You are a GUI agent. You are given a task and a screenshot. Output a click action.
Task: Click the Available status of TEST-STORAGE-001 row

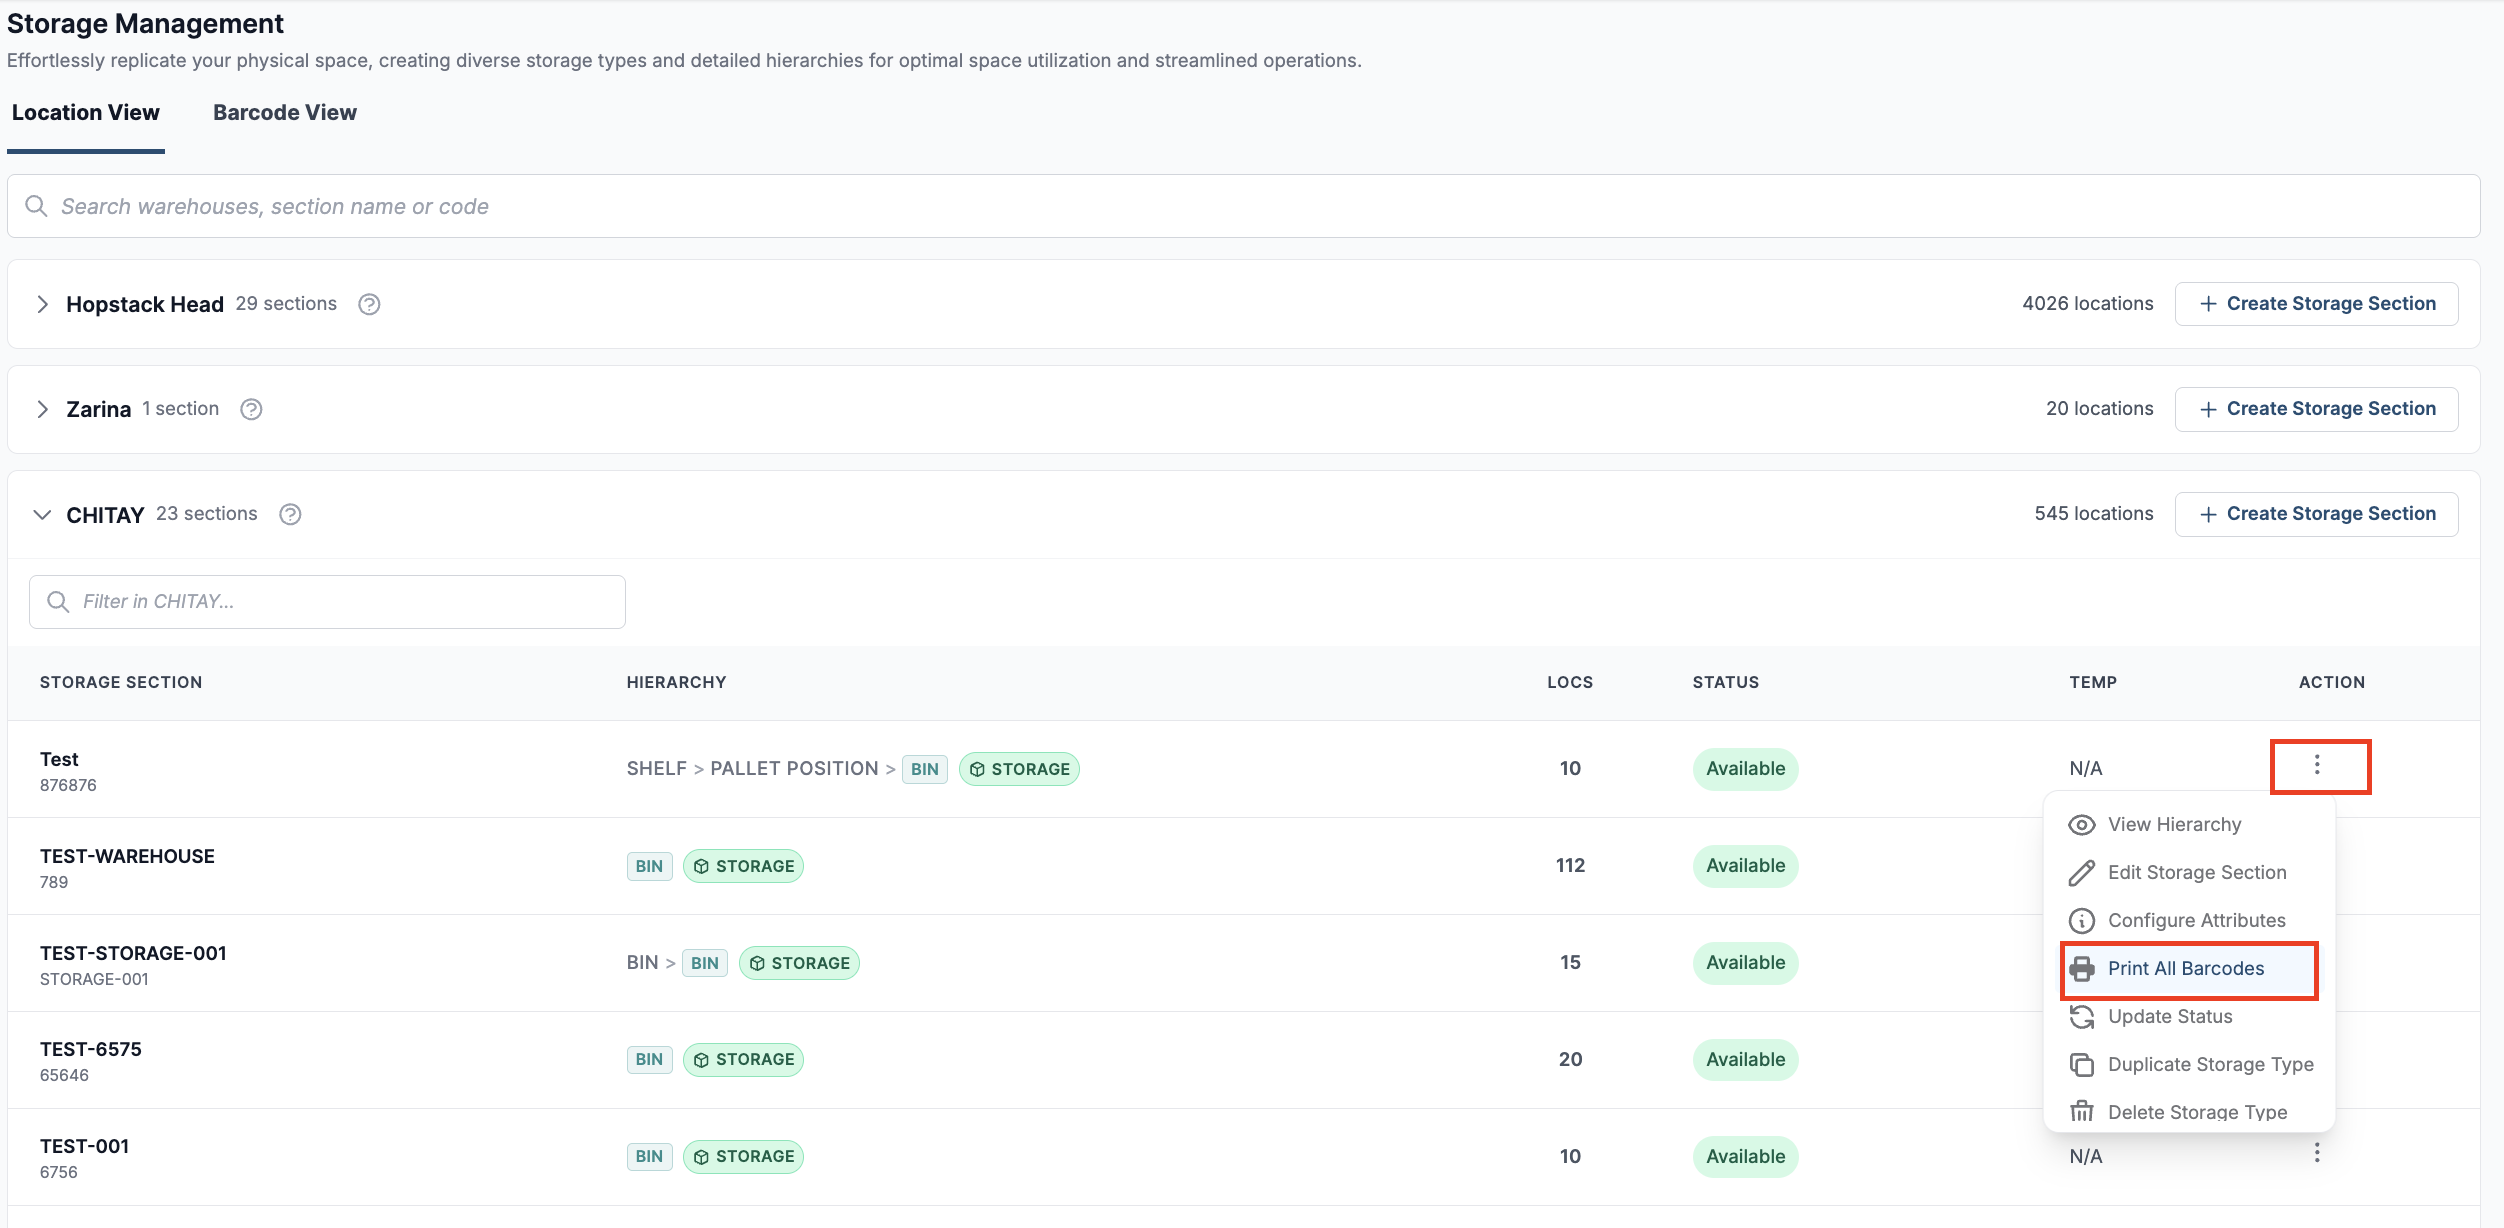1745,963
